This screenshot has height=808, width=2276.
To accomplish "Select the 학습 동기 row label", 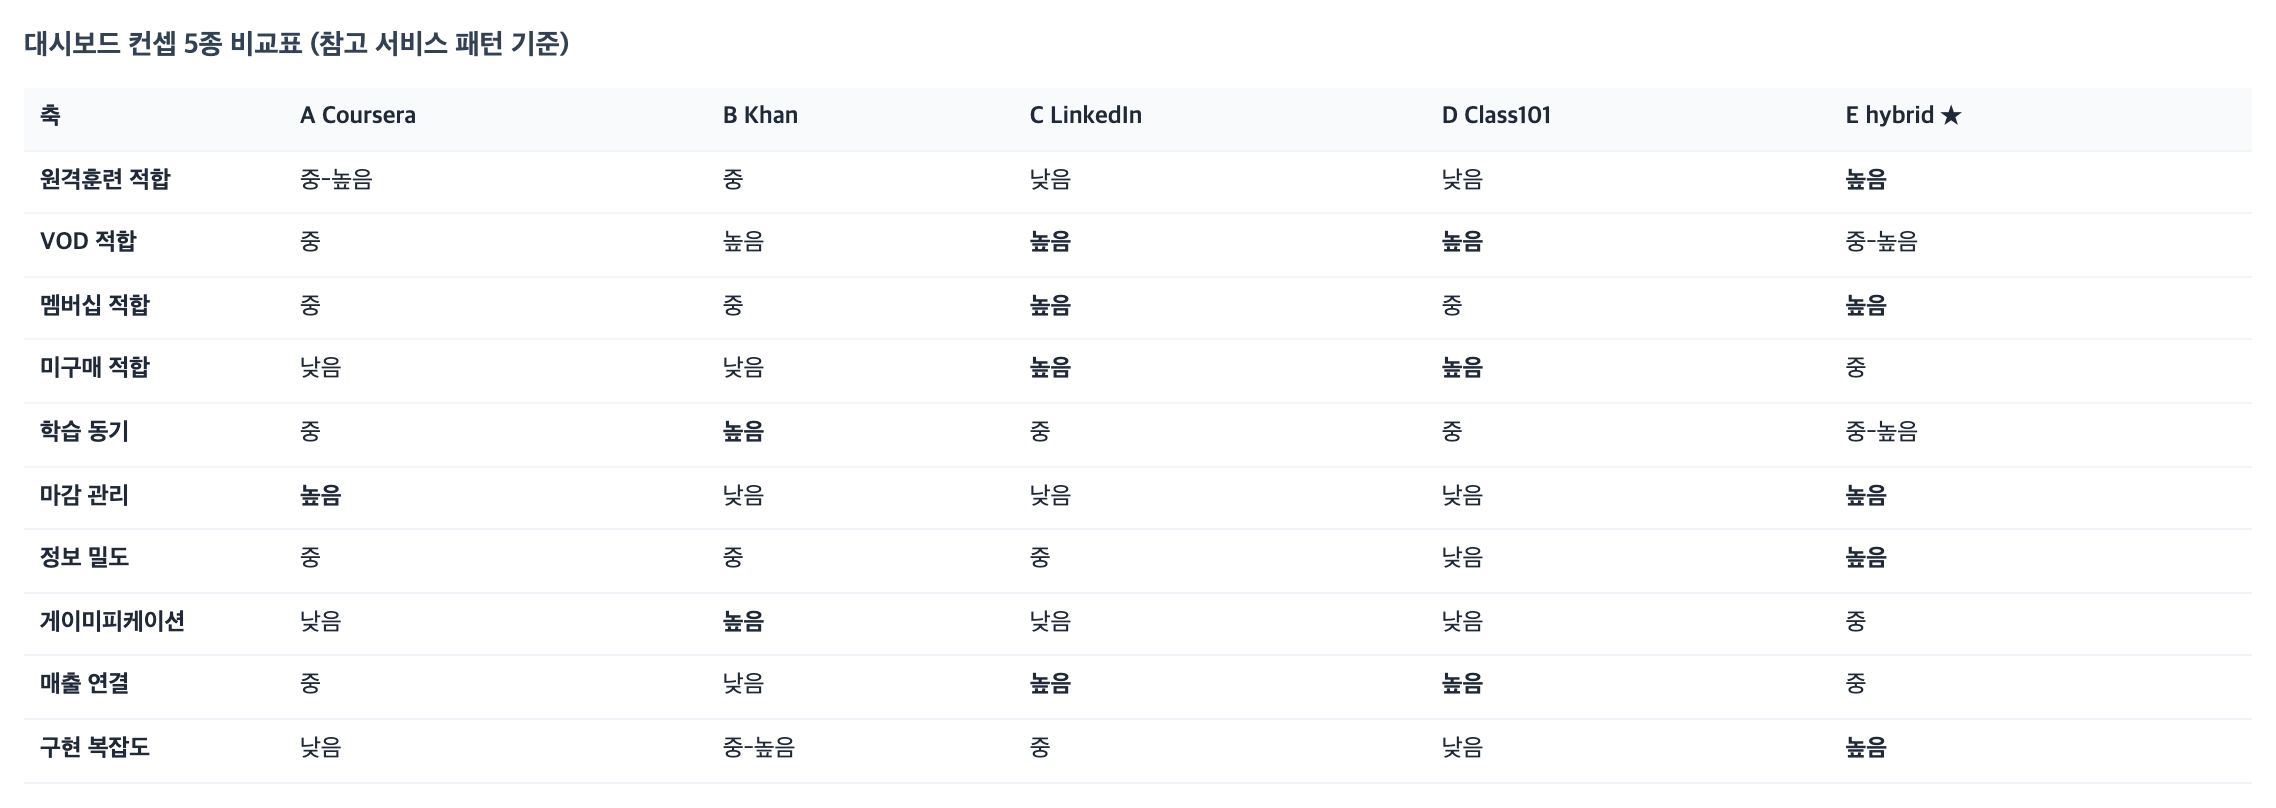I will pos(85,432).
